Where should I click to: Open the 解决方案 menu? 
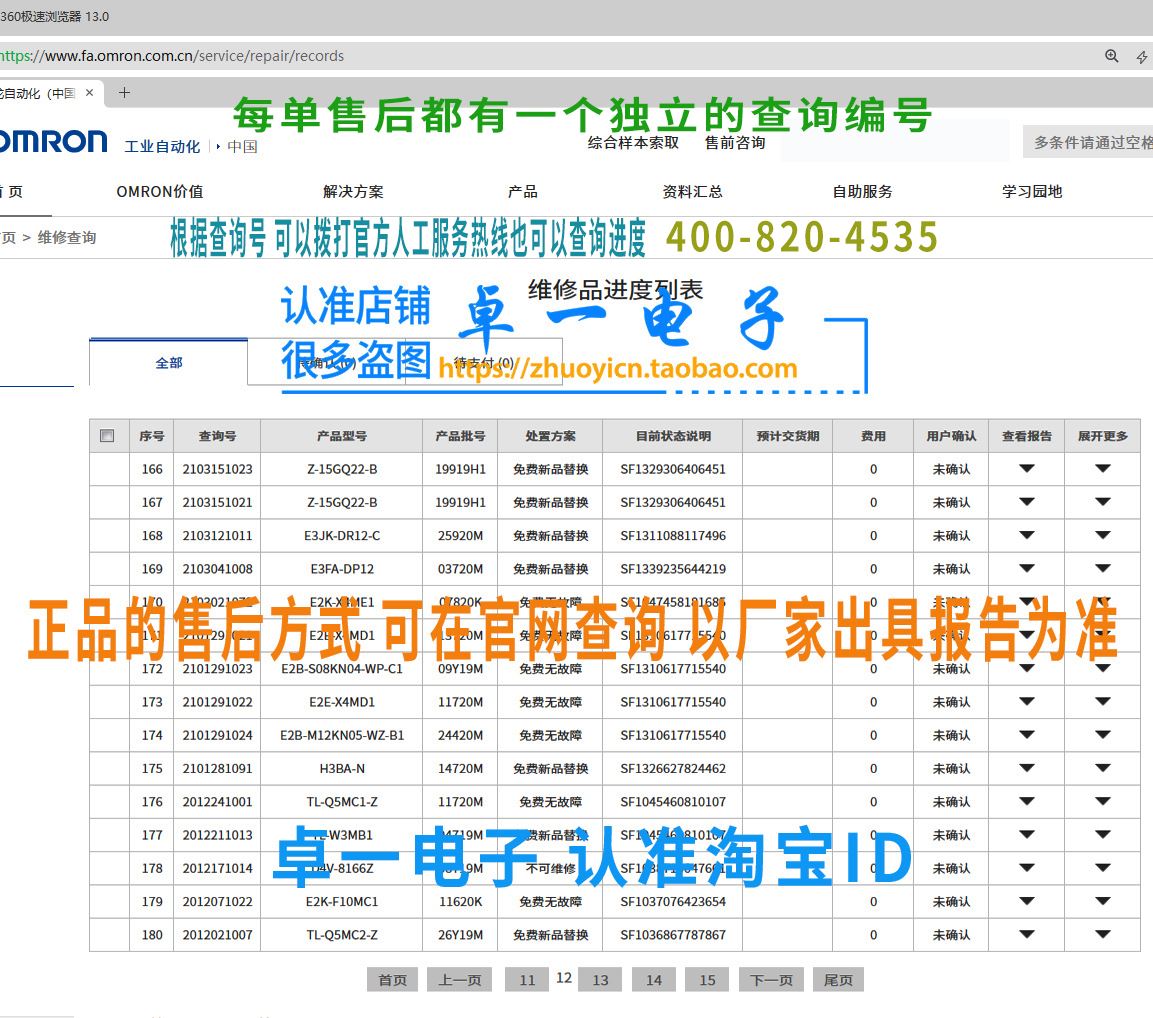click(x=353, y=192)
